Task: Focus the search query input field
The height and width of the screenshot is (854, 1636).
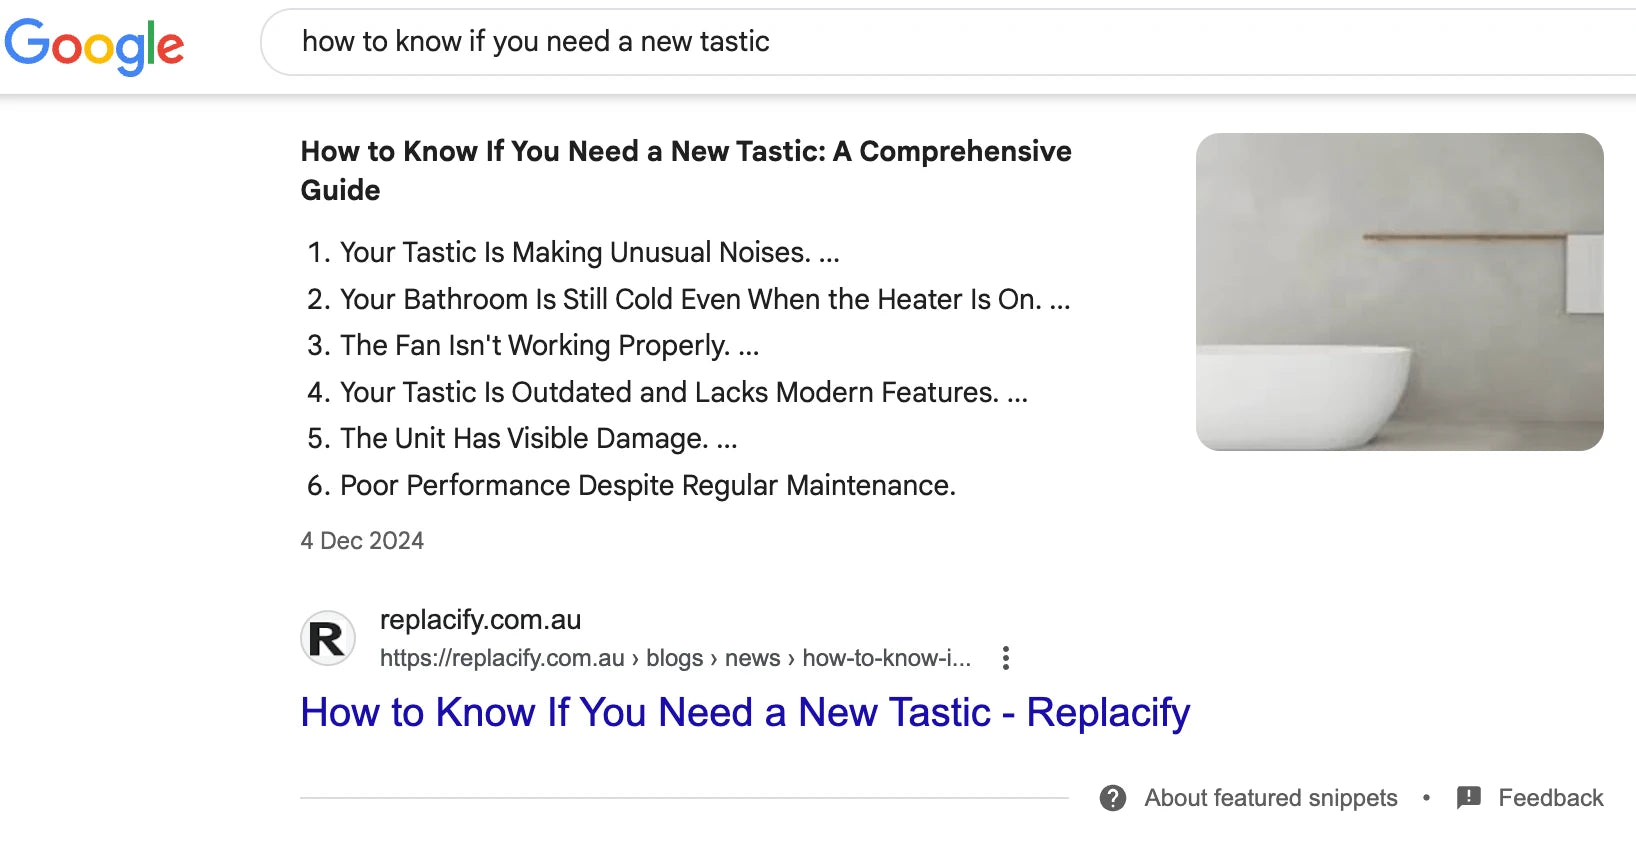Action: tap(900, 42)
